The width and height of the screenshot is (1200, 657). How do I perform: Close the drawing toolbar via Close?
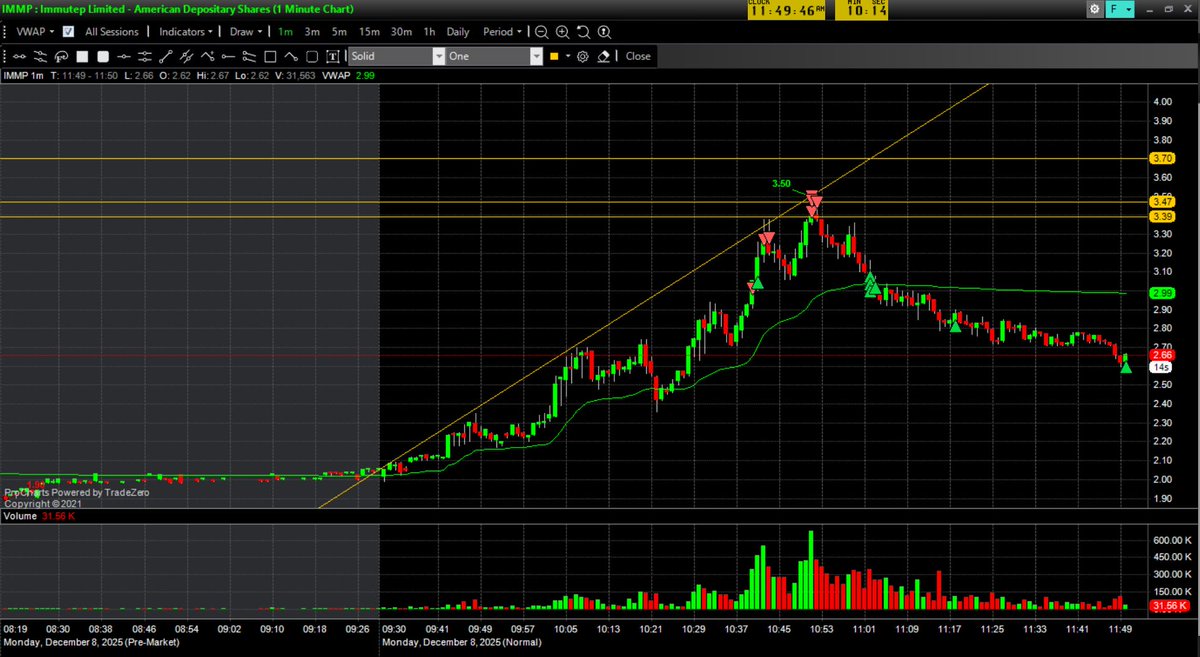click(638, 56)
